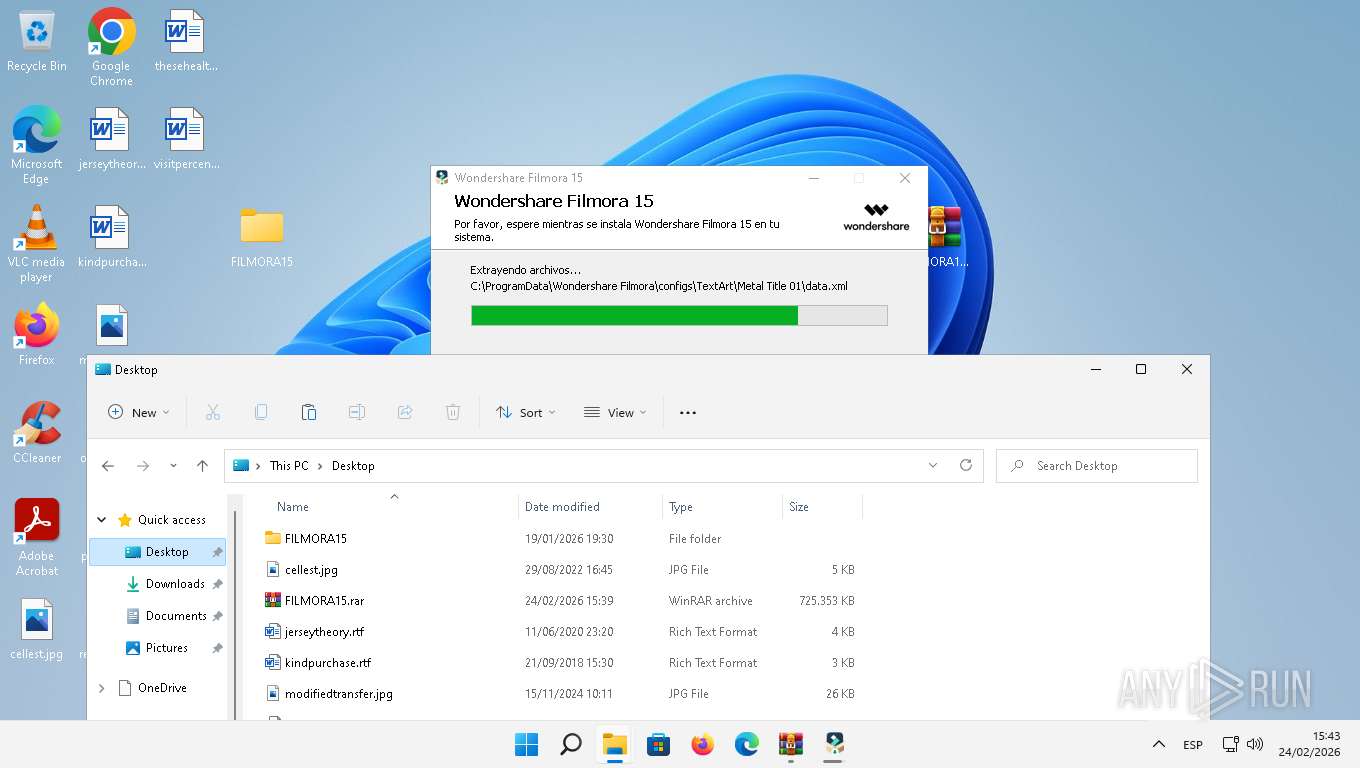Click the Paste icon in Explorer toolbar
This screenshot has width=1360, height=768.
coord(309,412)
